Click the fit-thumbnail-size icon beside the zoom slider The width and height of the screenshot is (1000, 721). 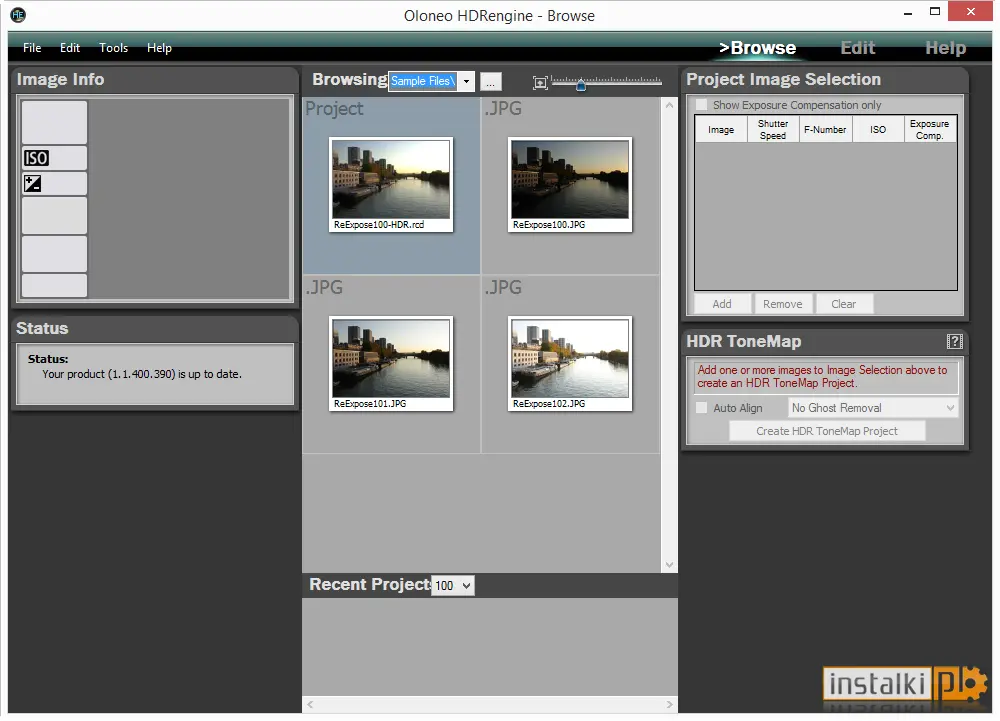(540, 82)
